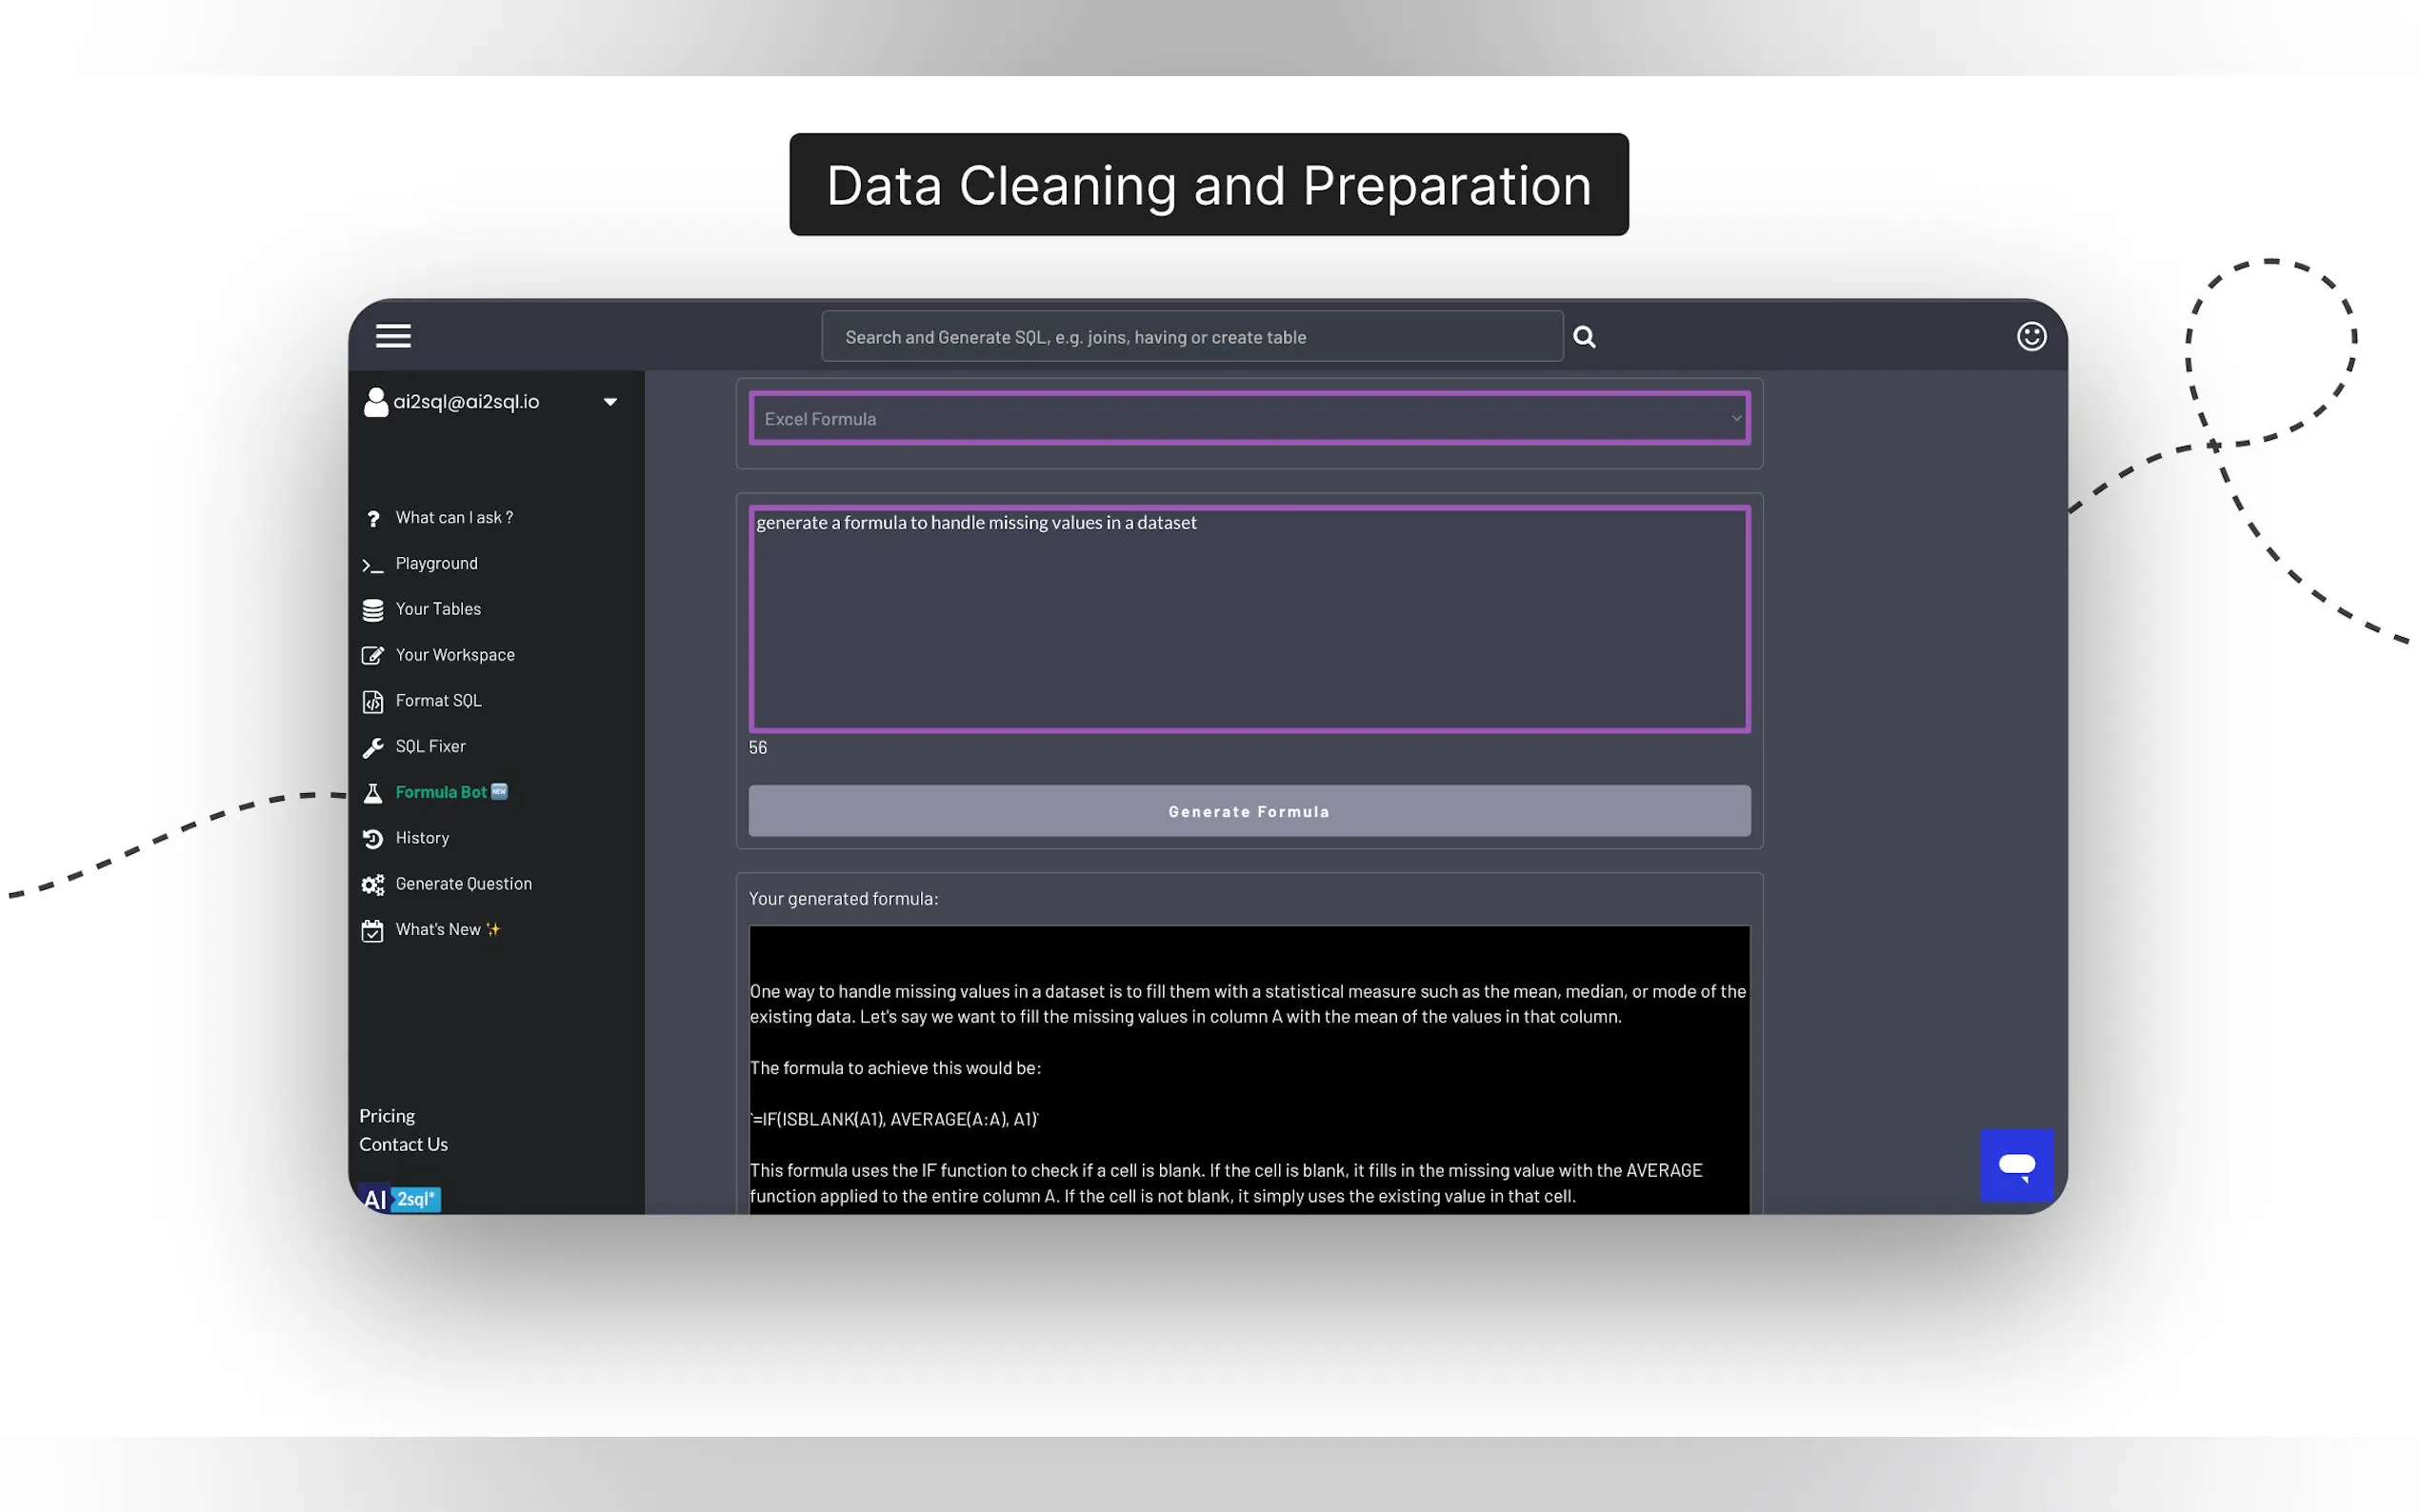Click the SQL Fixer wrench icon
2419x1512 pixels.
[372, 748]
